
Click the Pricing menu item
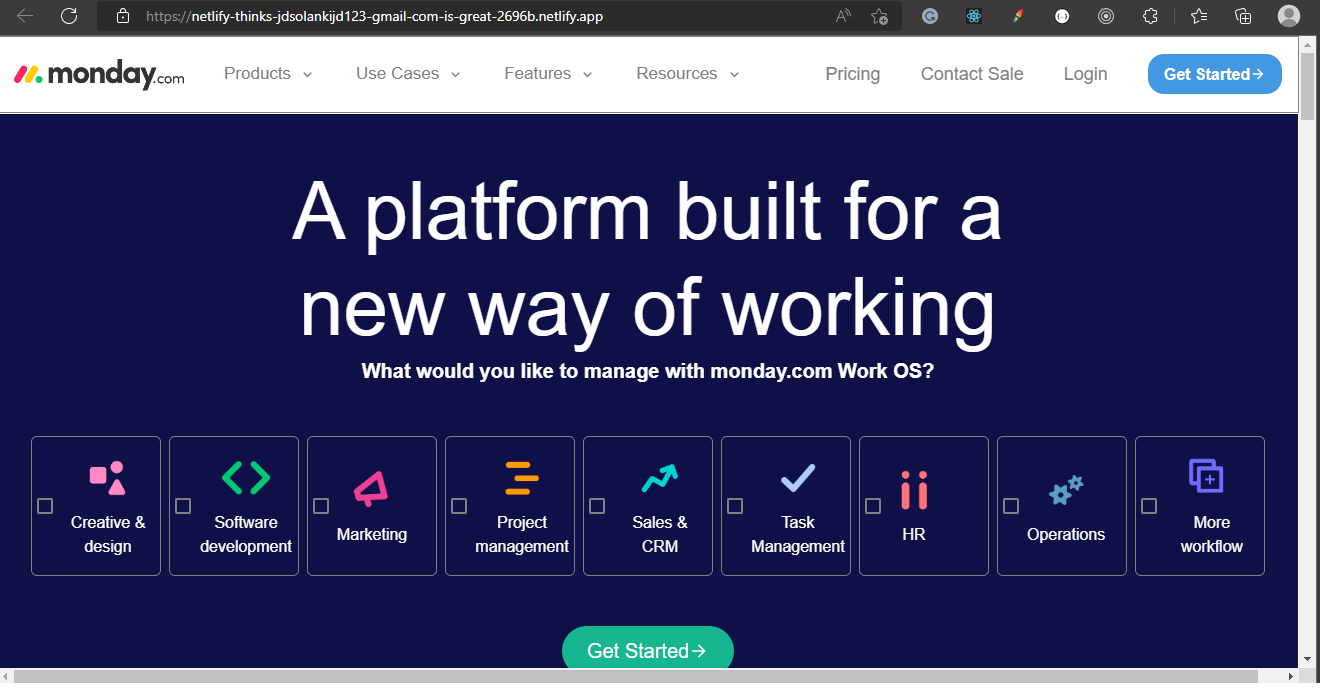coord(852,73)
